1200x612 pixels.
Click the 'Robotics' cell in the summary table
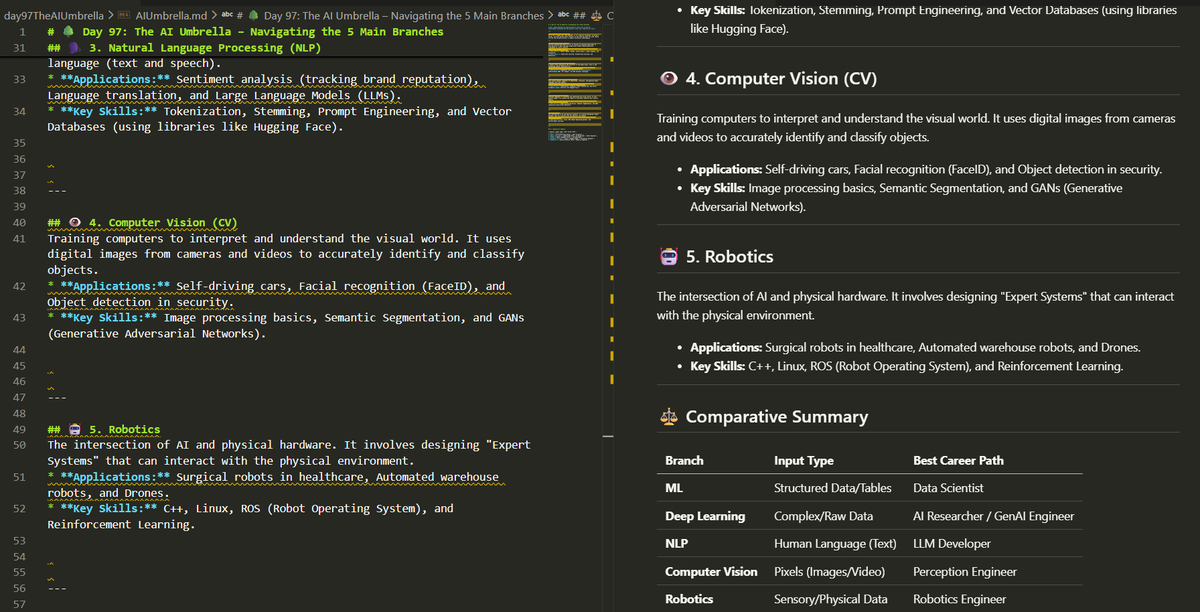(689, 599)
